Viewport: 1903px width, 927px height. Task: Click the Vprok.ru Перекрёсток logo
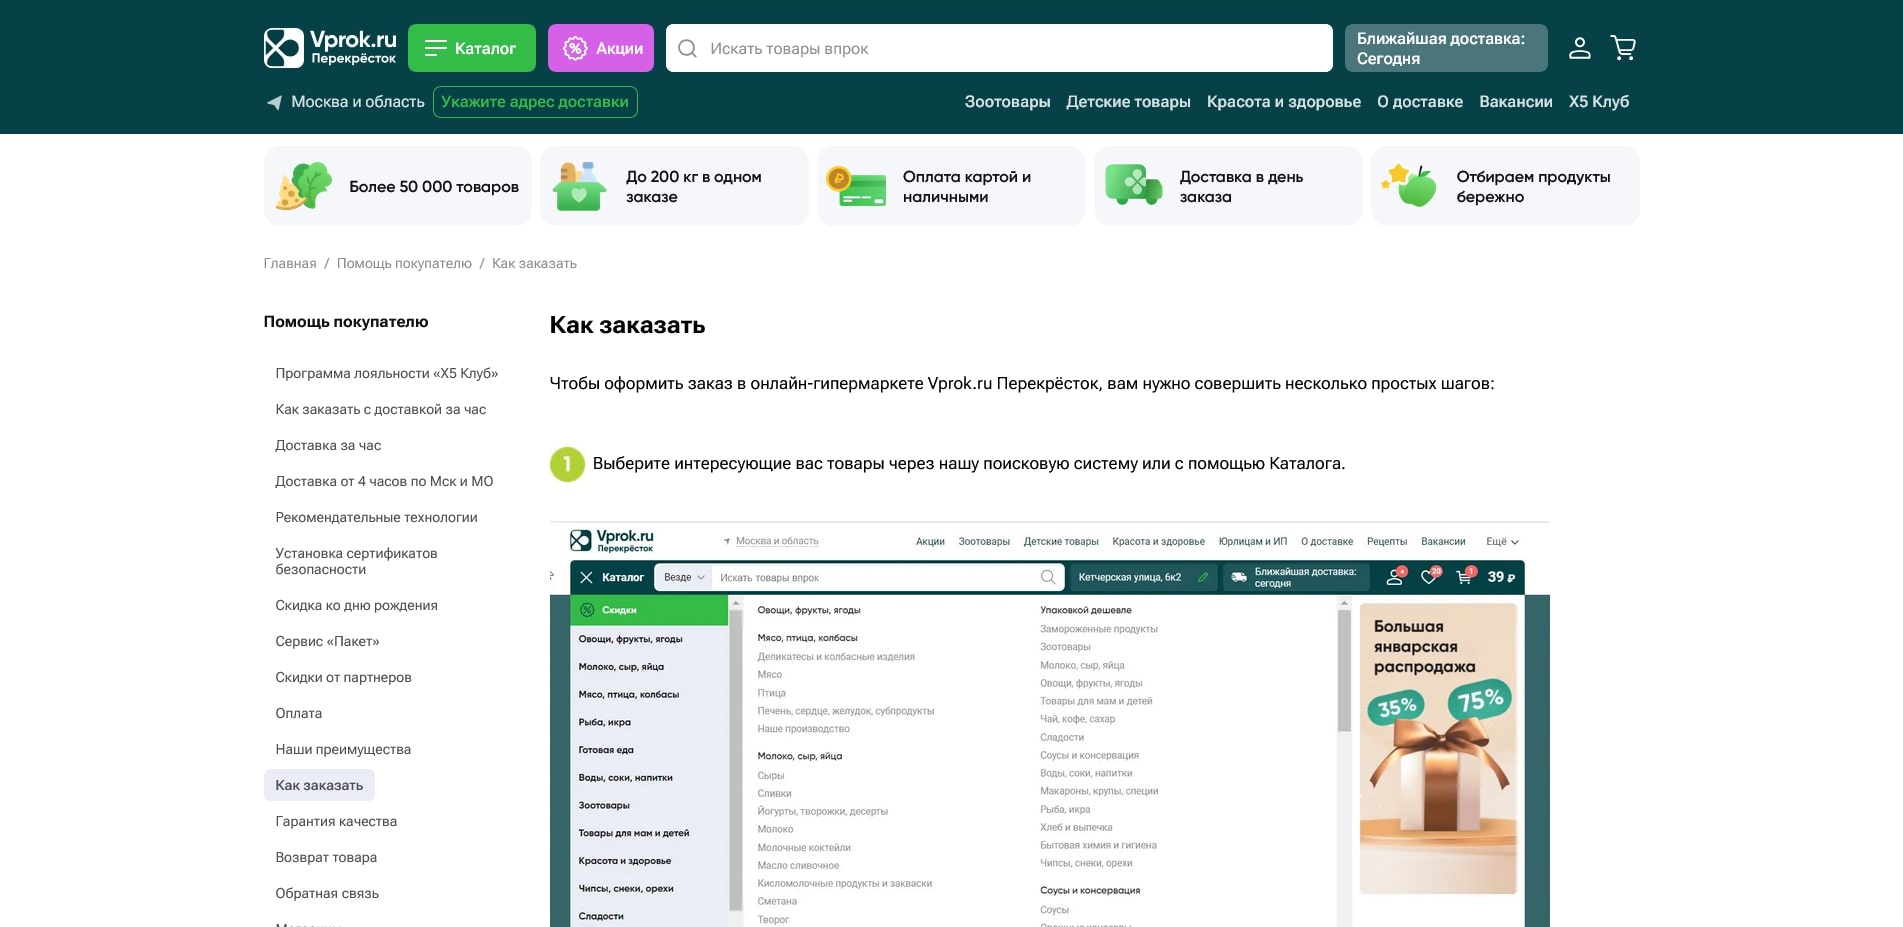(330, 48)
